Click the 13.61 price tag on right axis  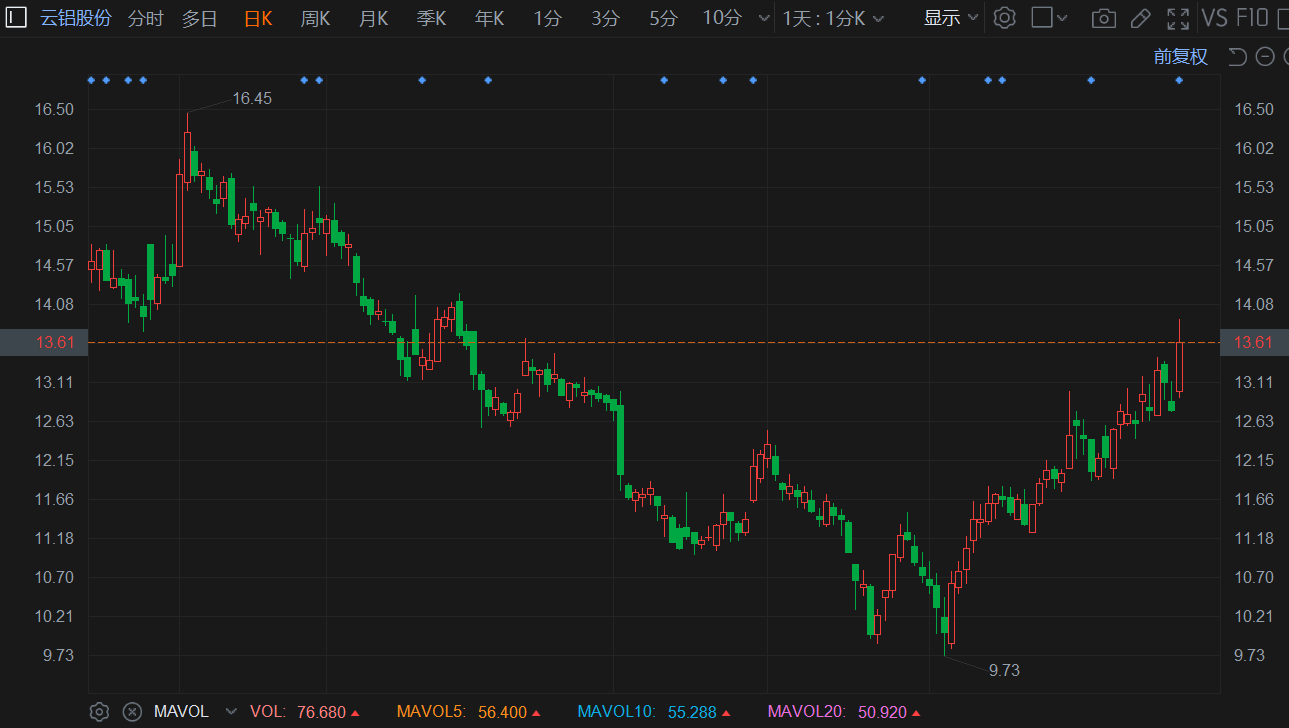[x=1254, y=343]
